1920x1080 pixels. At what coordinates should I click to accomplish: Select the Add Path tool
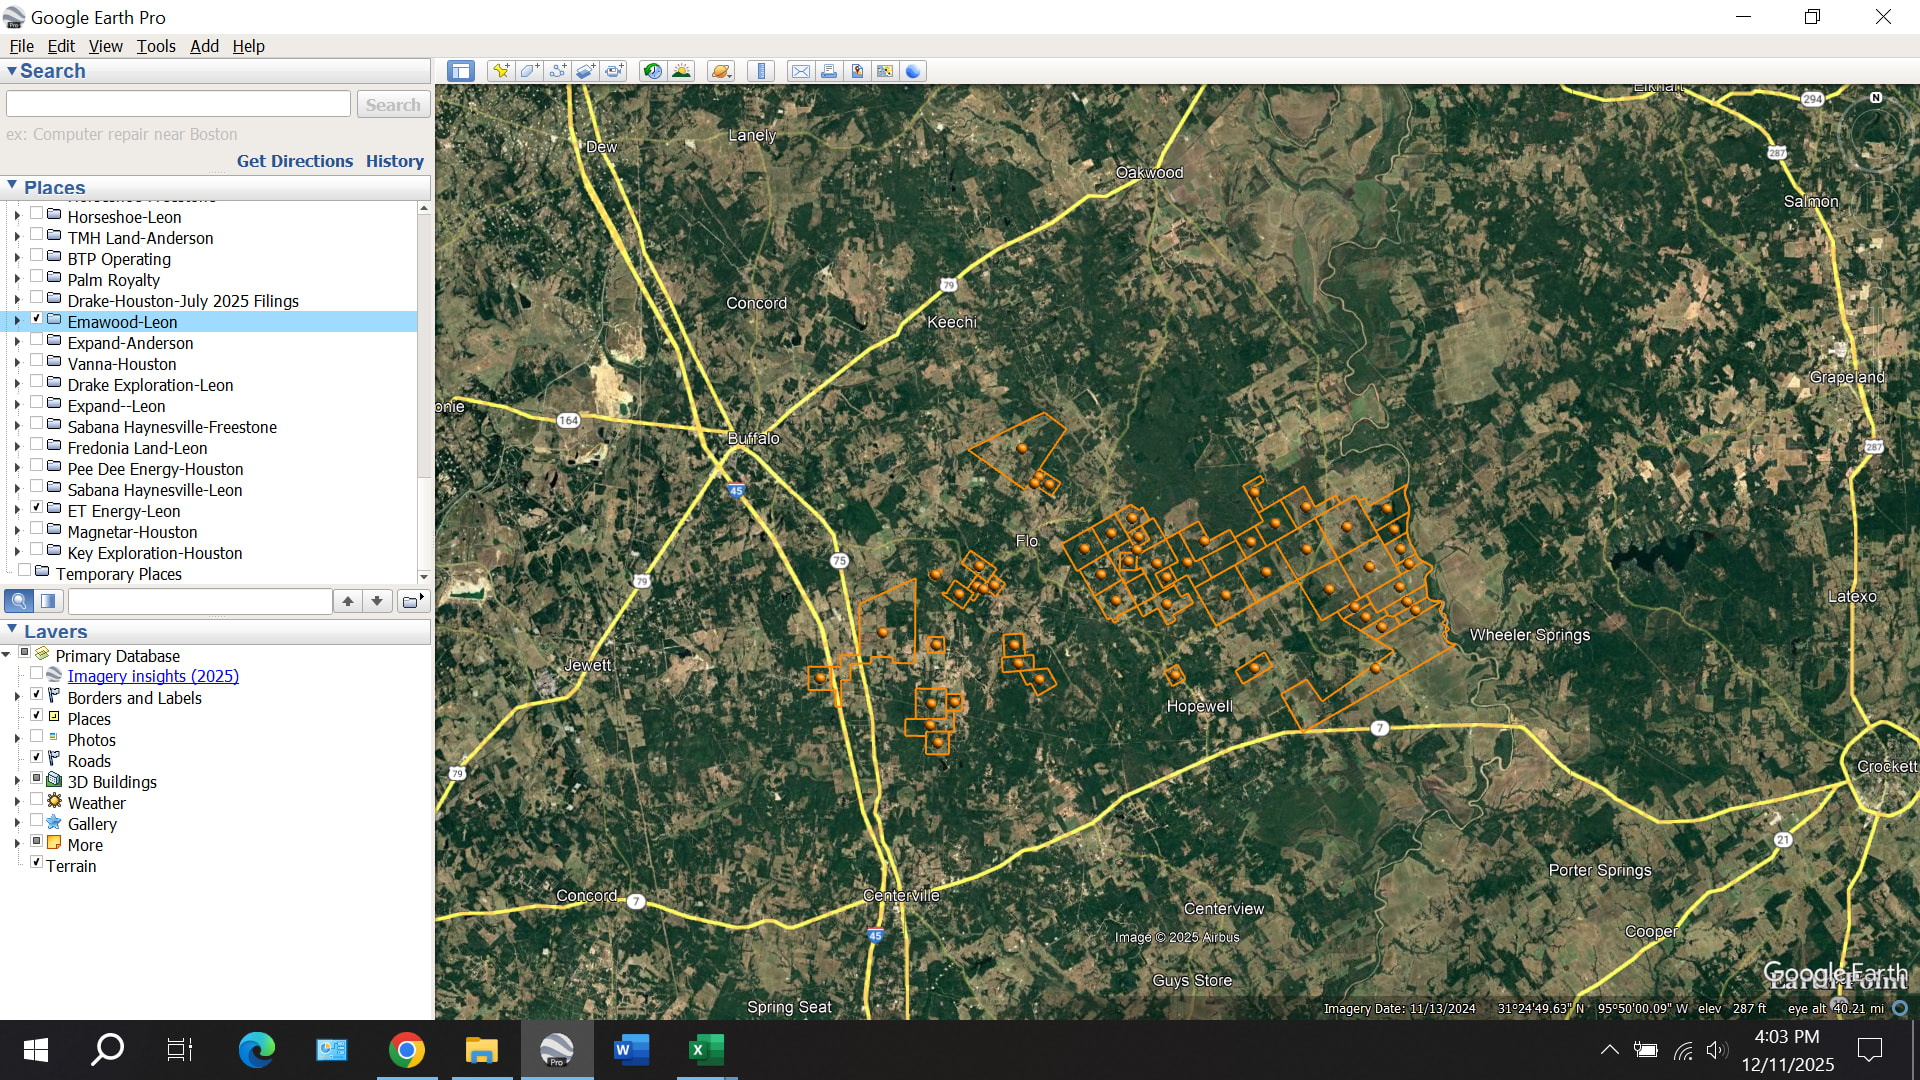point(557,71)
